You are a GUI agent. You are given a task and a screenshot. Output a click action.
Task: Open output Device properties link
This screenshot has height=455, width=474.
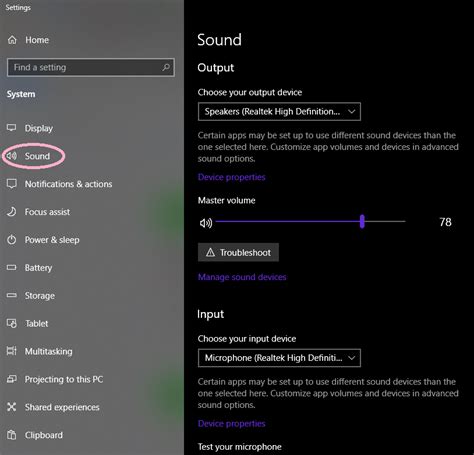click(x=231, y=177)
